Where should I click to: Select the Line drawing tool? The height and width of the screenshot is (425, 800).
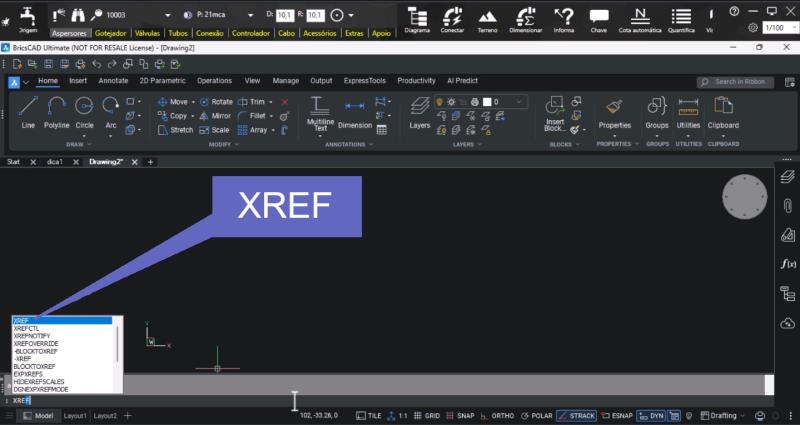pos(28,112)
